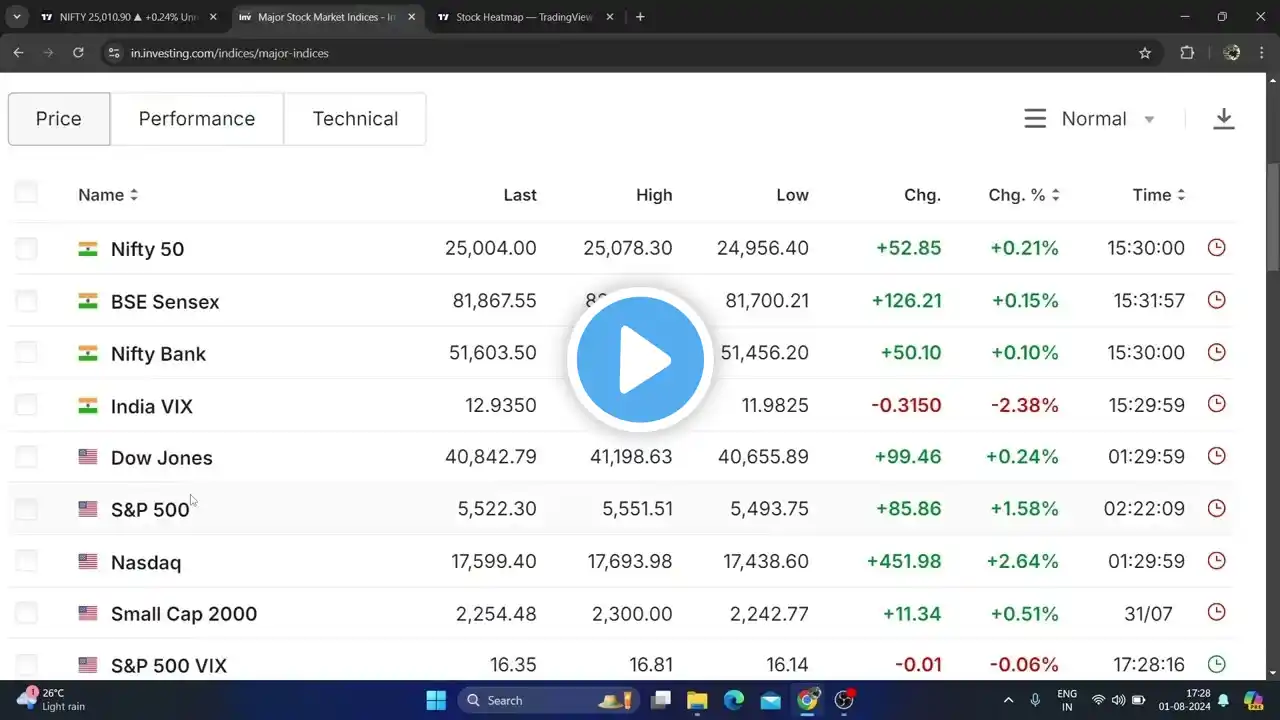Switch to the Price tab

pyautogui.click(x=59, y=119)
